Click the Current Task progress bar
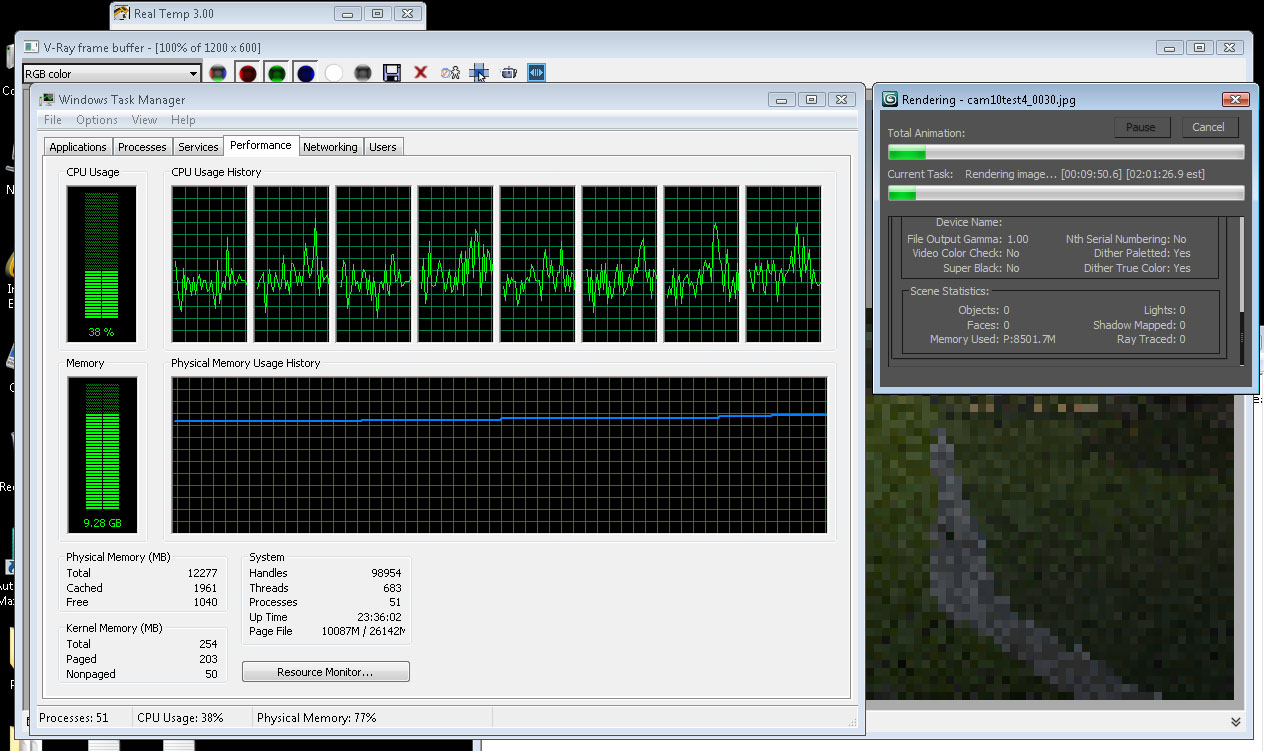This screenshot has width=1264, height=751. [x=1066, y=193]
